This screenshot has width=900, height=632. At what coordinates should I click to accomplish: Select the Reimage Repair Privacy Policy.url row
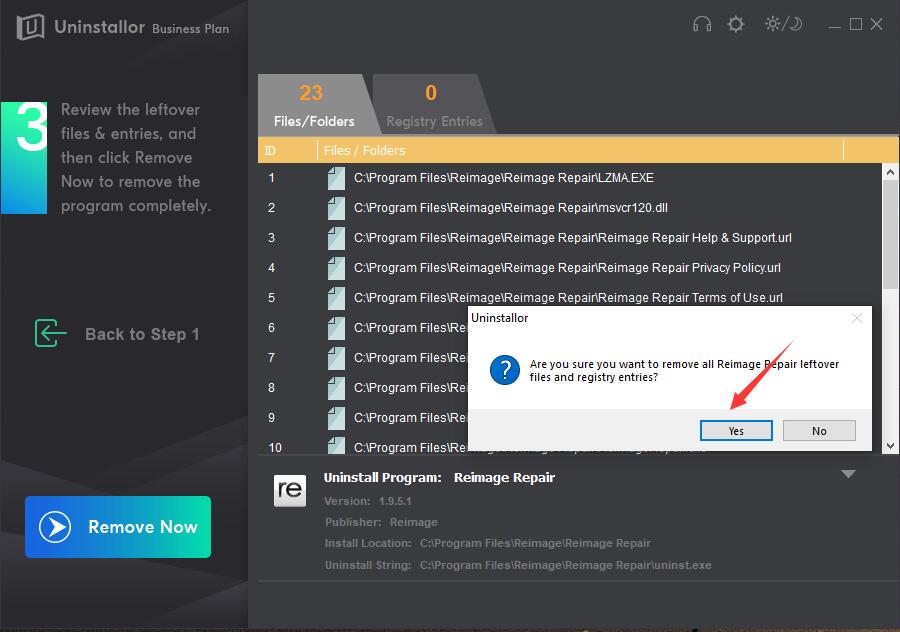click(x=569, y=267)
